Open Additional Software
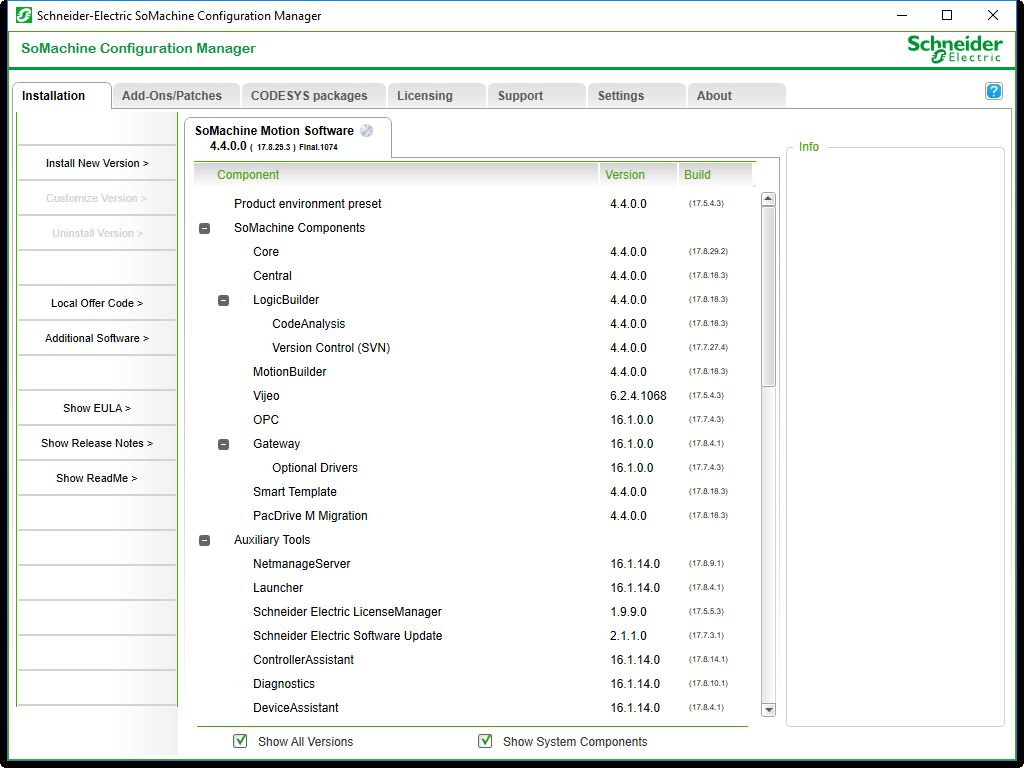The height and width of the screenshot is (768, 1024). tap(97, 338)
